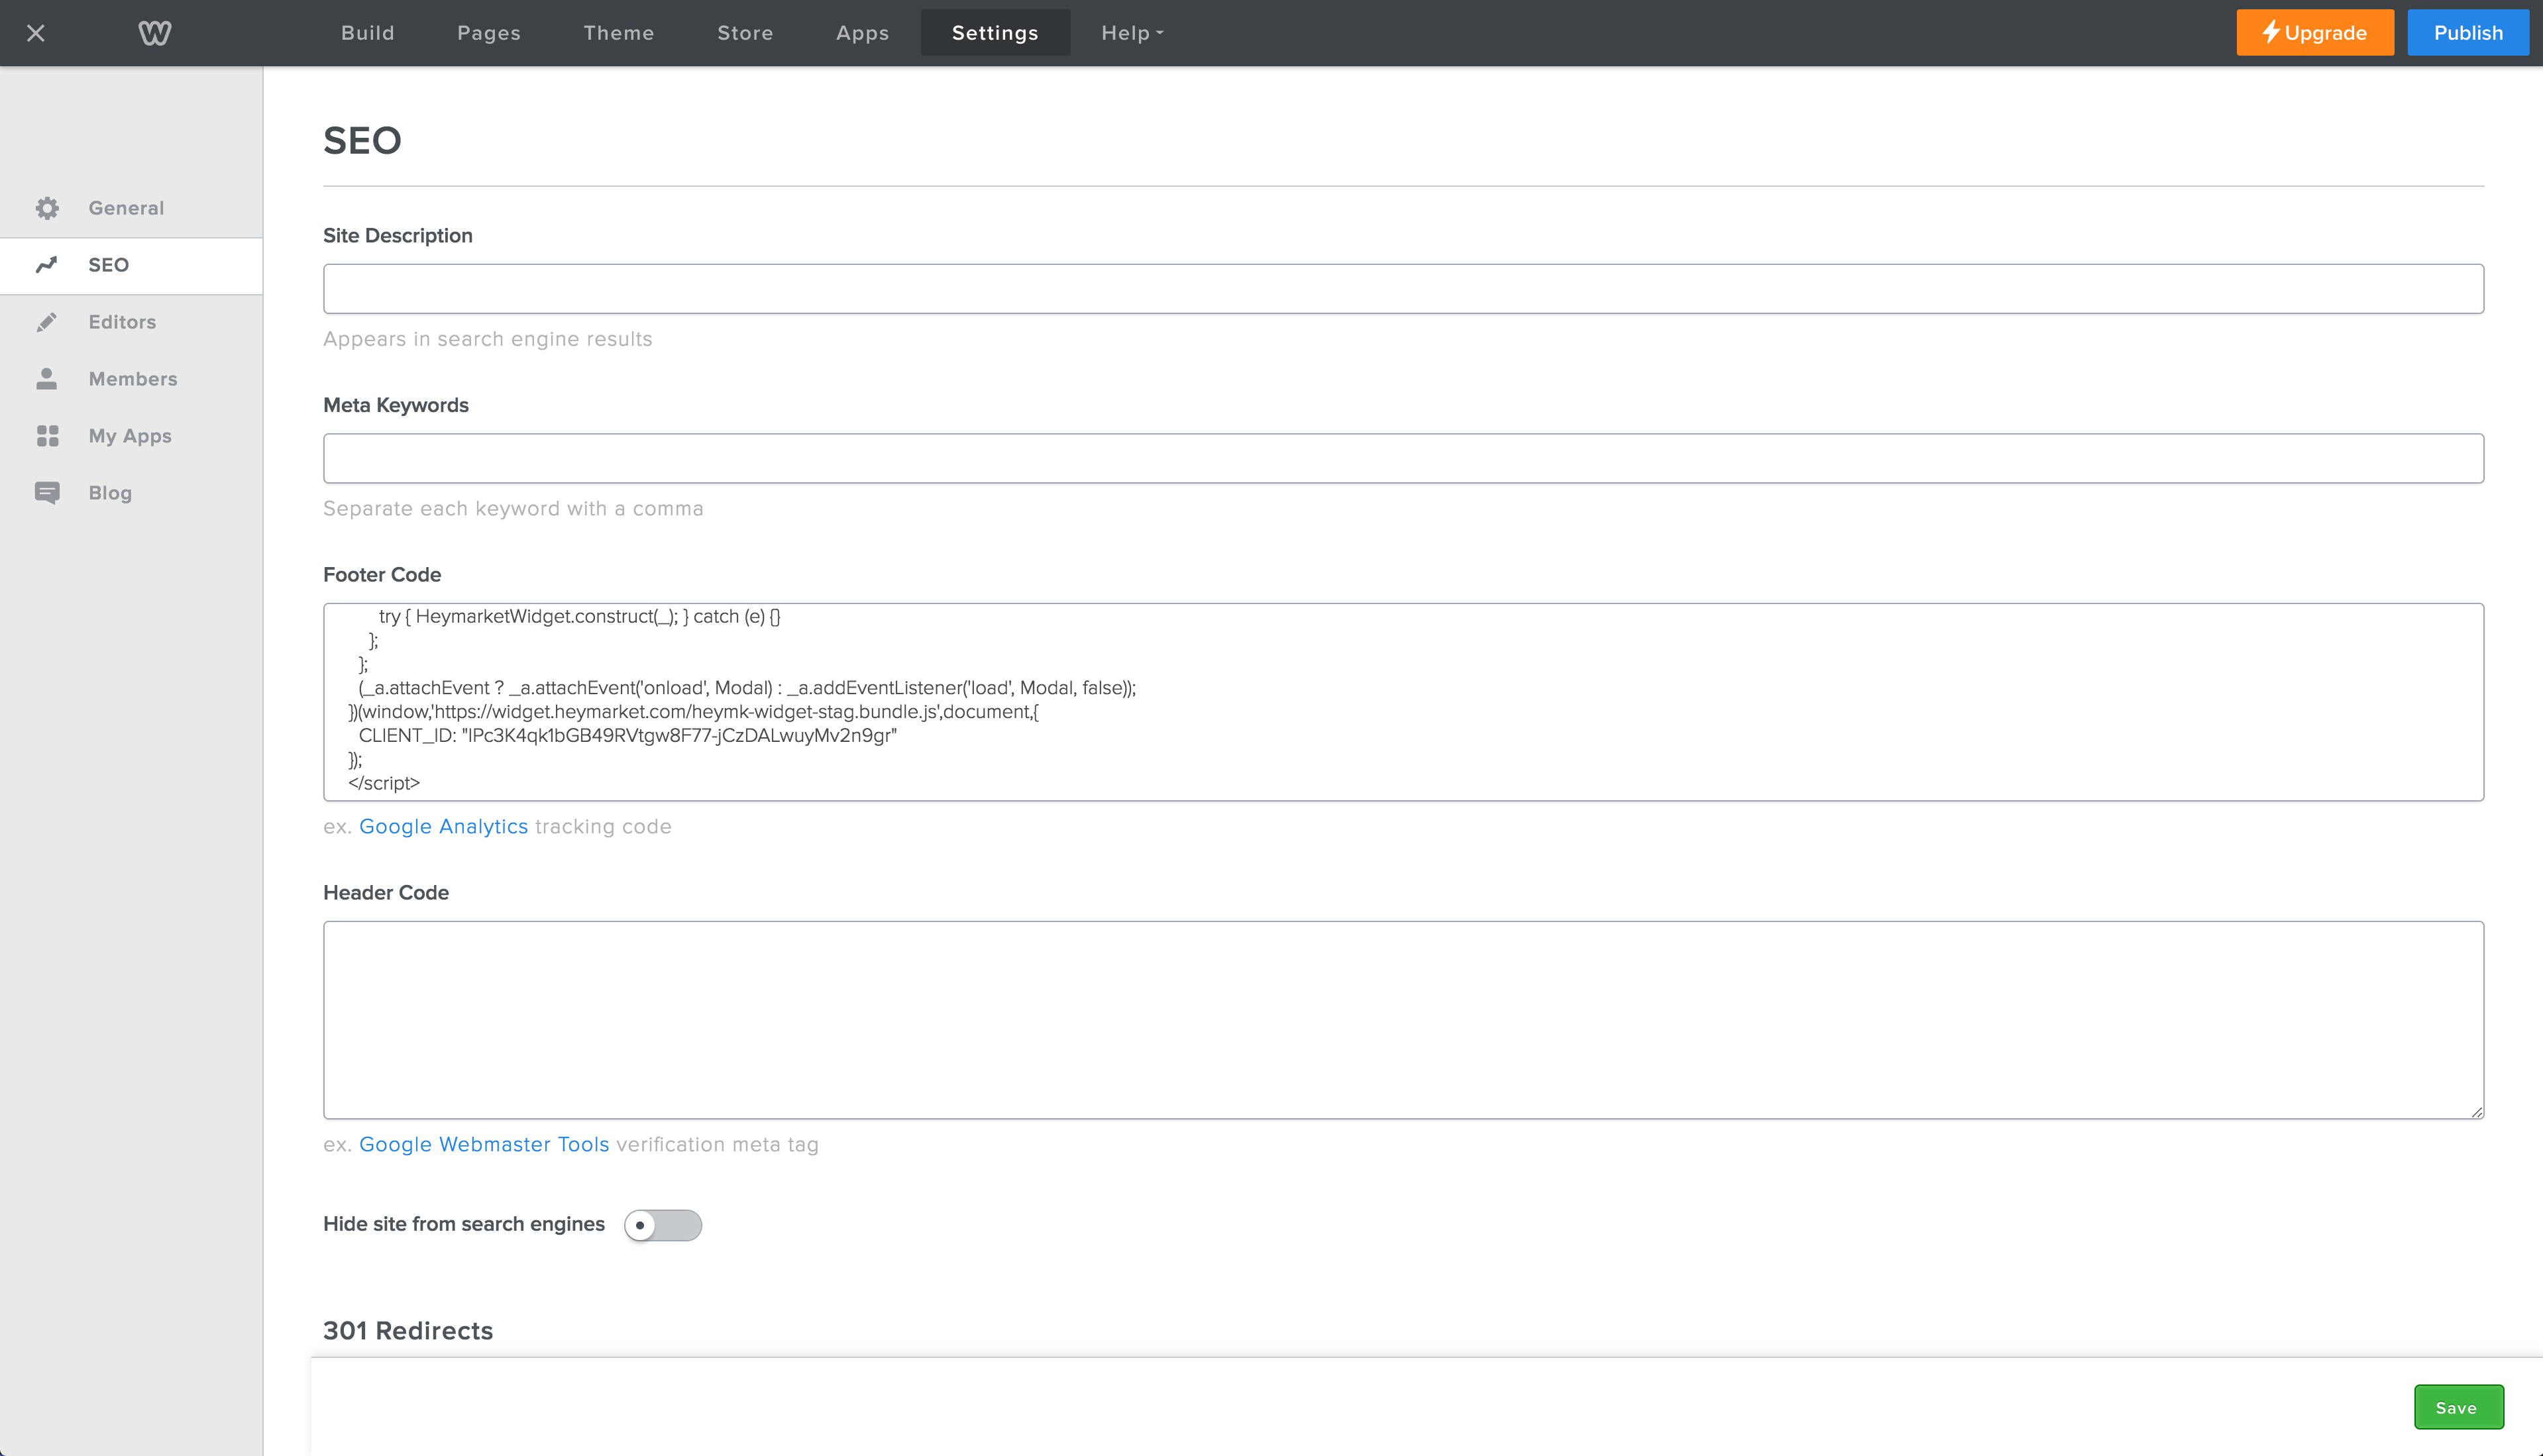Click the closing </script> line
2543x1456 pixels.
click(384, 783)
